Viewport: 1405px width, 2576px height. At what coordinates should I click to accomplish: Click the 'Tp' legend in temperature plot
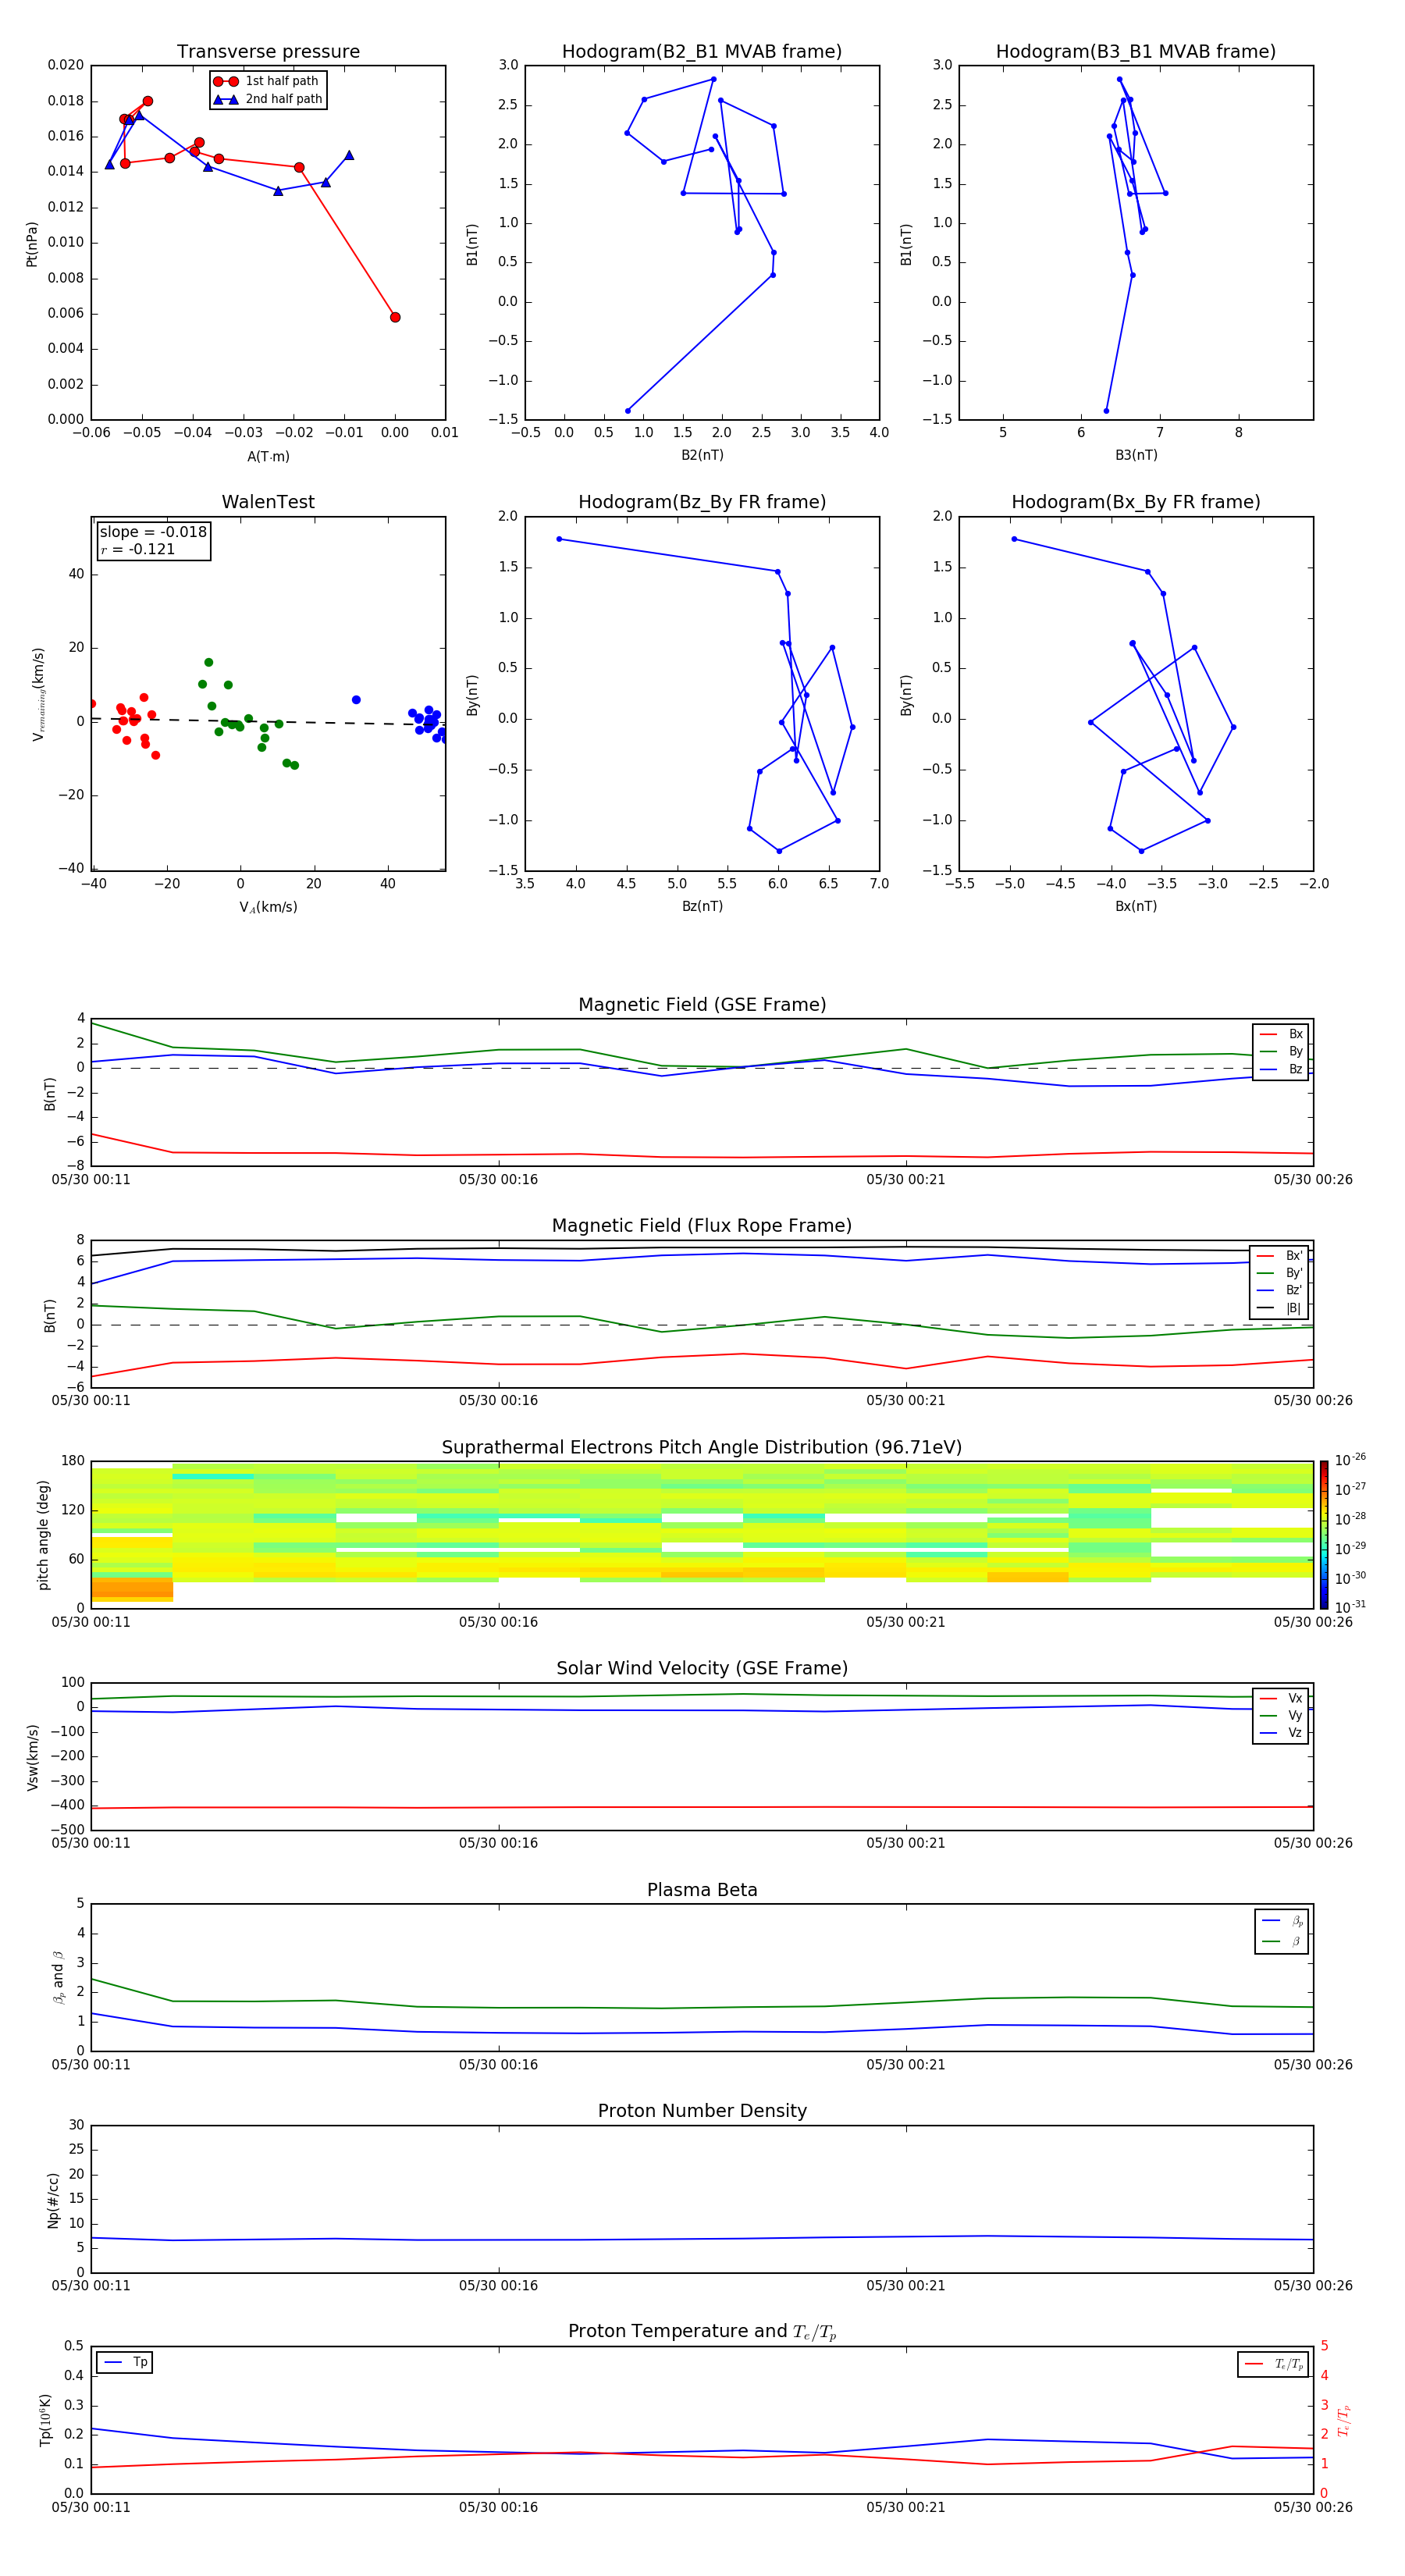click(x=125, y=2362)
